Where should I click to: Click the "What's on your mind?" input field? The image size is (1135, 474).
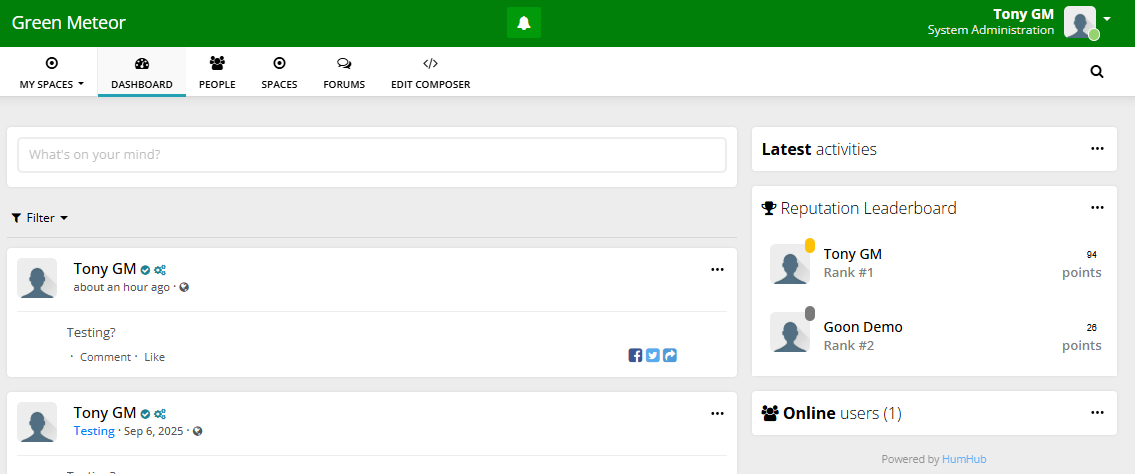(372, 155)
